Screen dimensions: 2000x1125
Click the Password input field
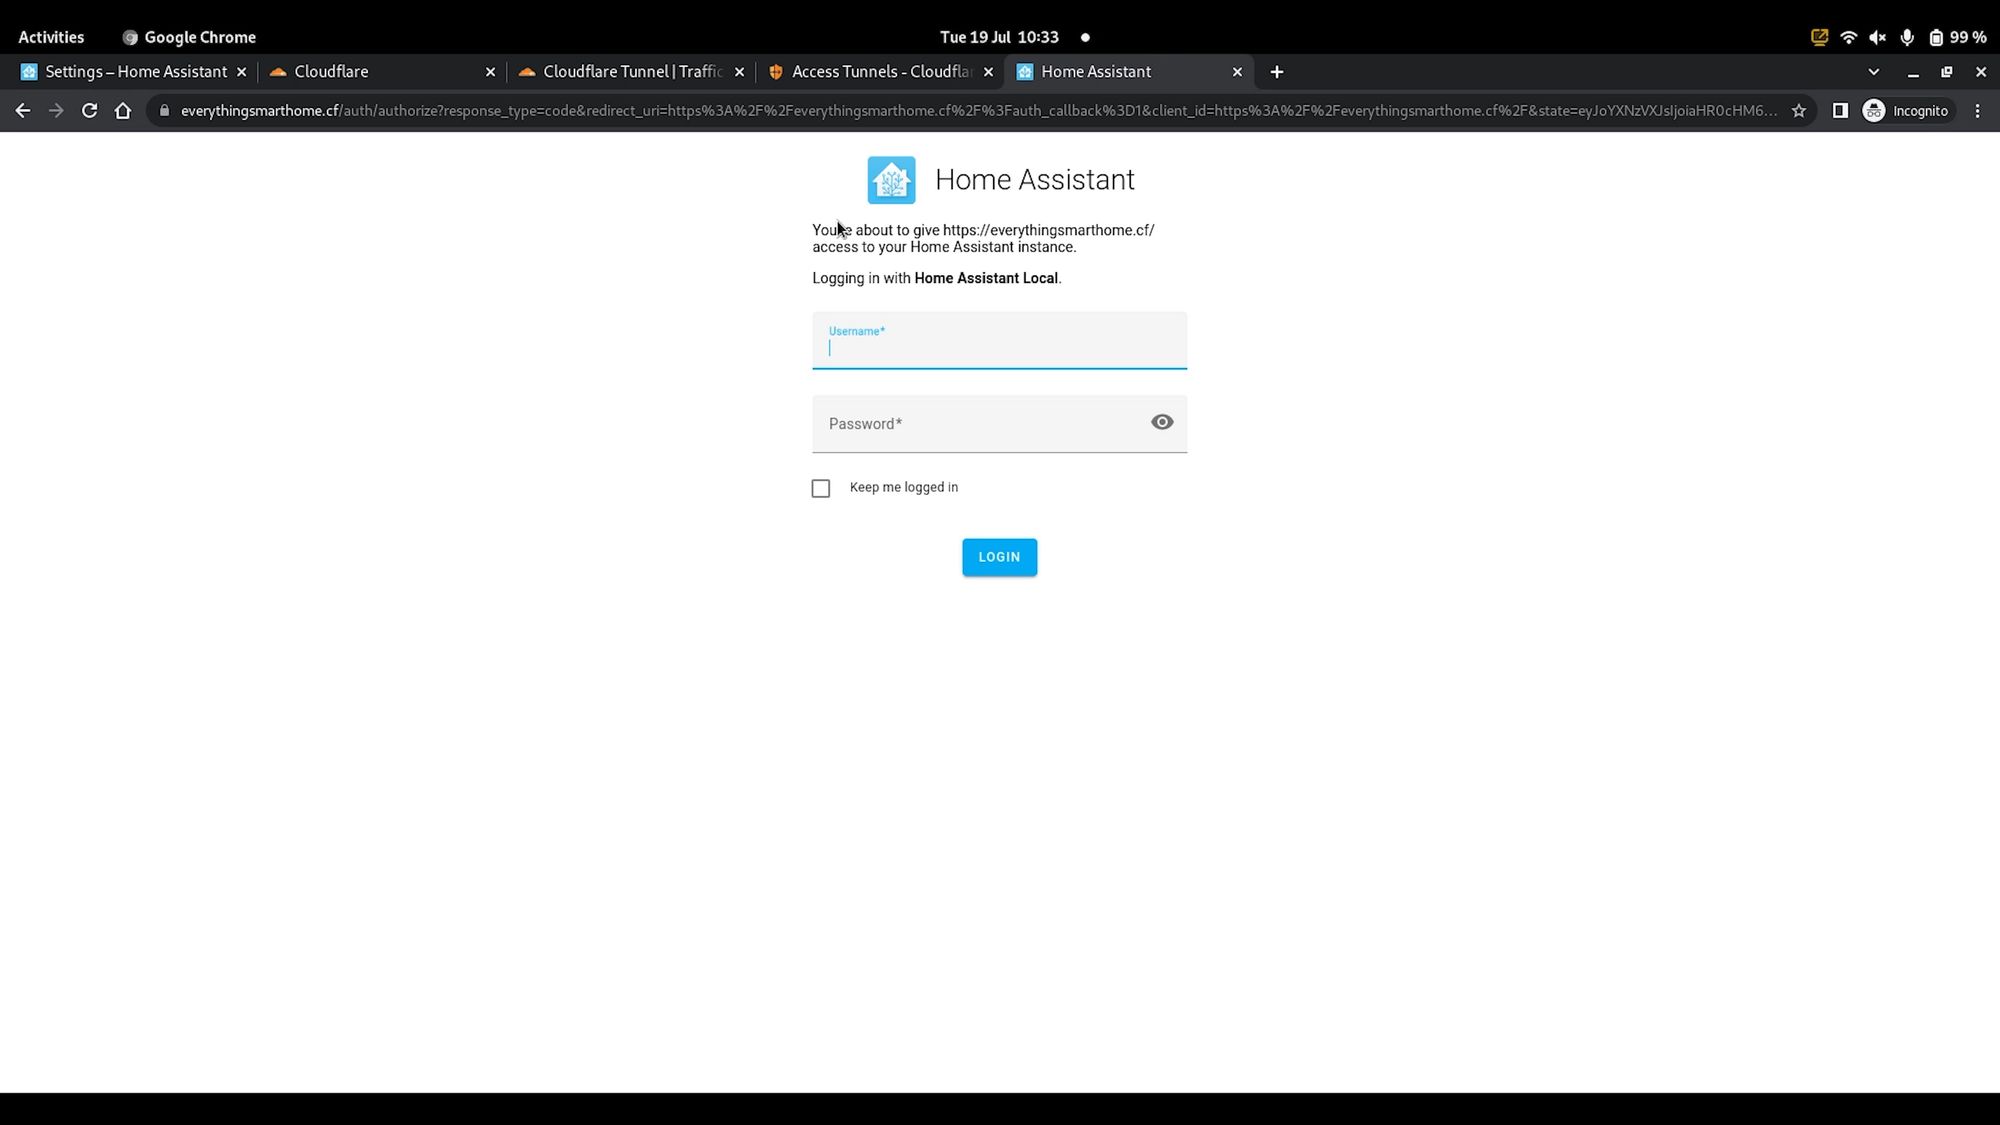point(999,423)
